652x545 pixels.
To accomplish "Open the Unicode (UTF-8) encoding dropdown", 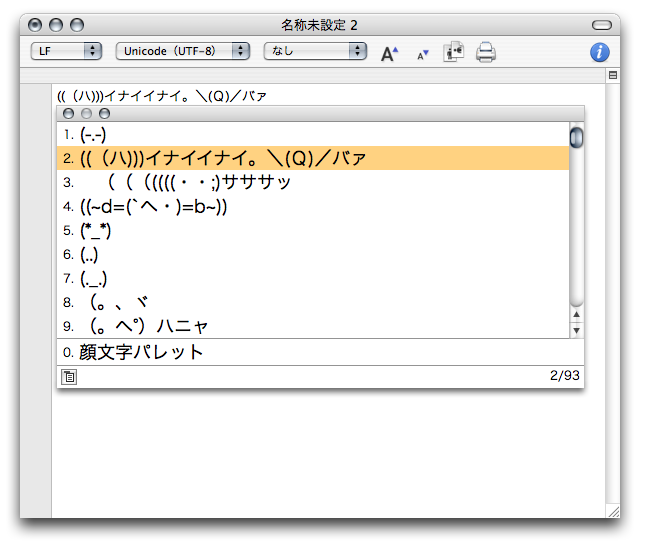I will tap(183, 51).
